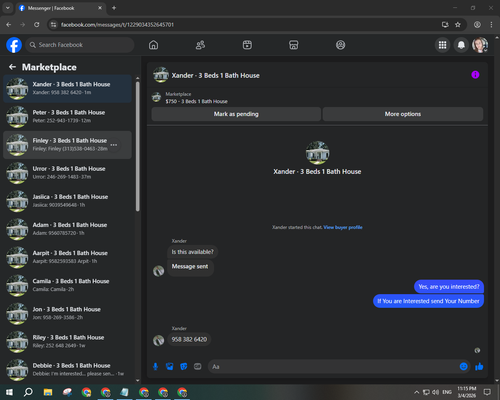The width and height of the screenshot is (500, 400).
Task: Show hidden system tray icons
Action: (416, 392)
